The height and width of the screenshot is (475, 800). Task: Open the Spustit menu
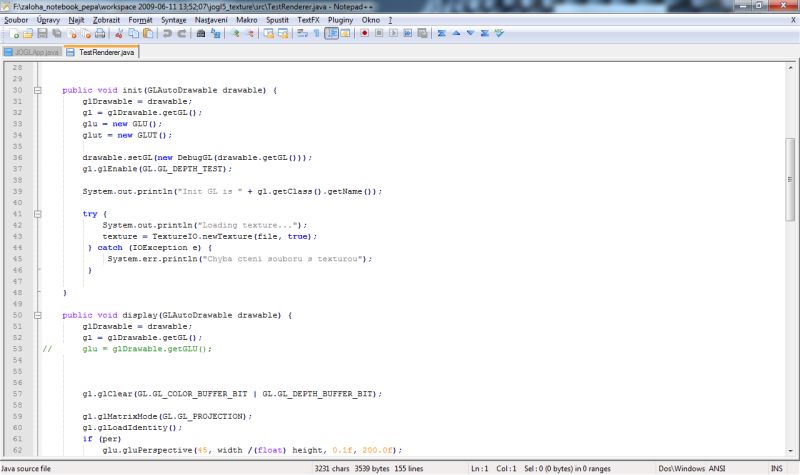pos(277,20)
